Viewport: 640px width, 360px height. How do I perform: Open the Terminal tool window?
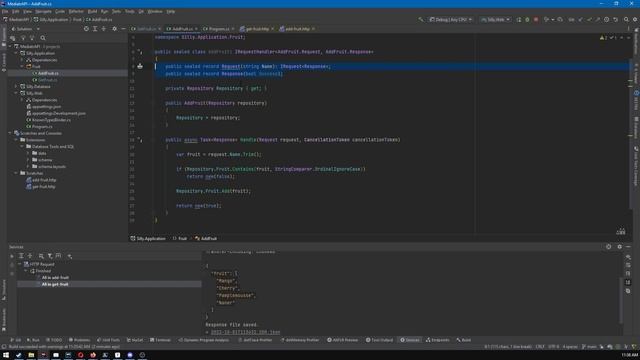point(160,340)
